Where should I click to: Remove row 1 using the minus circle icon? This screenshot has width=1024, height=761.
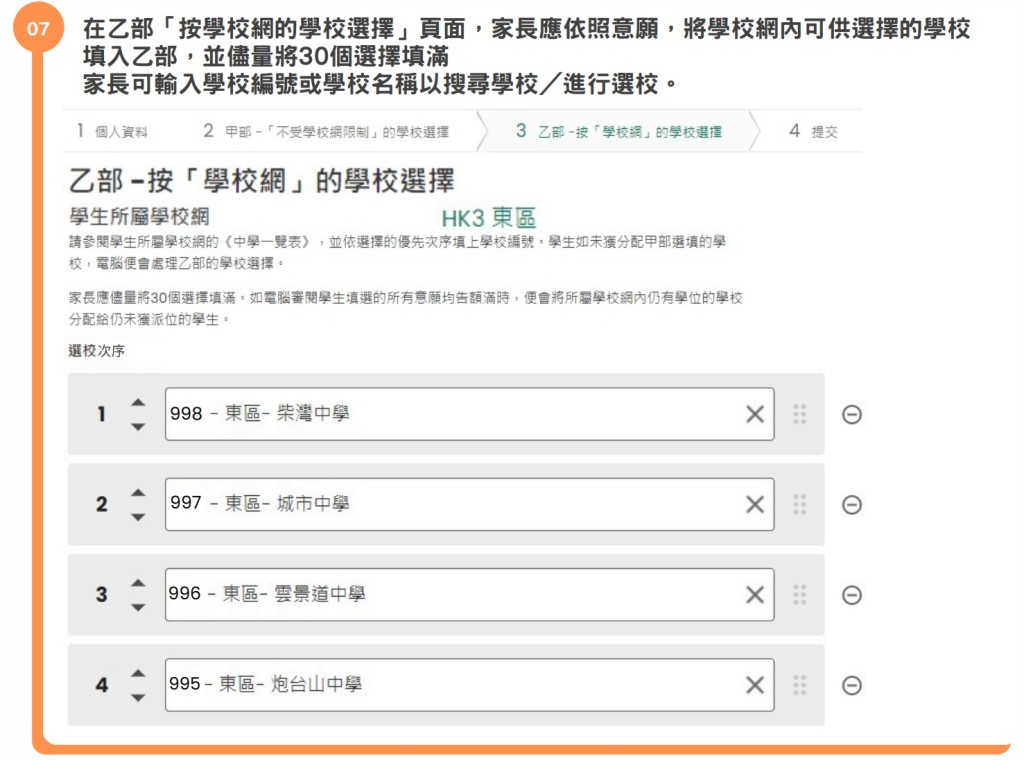coord(852,414)
